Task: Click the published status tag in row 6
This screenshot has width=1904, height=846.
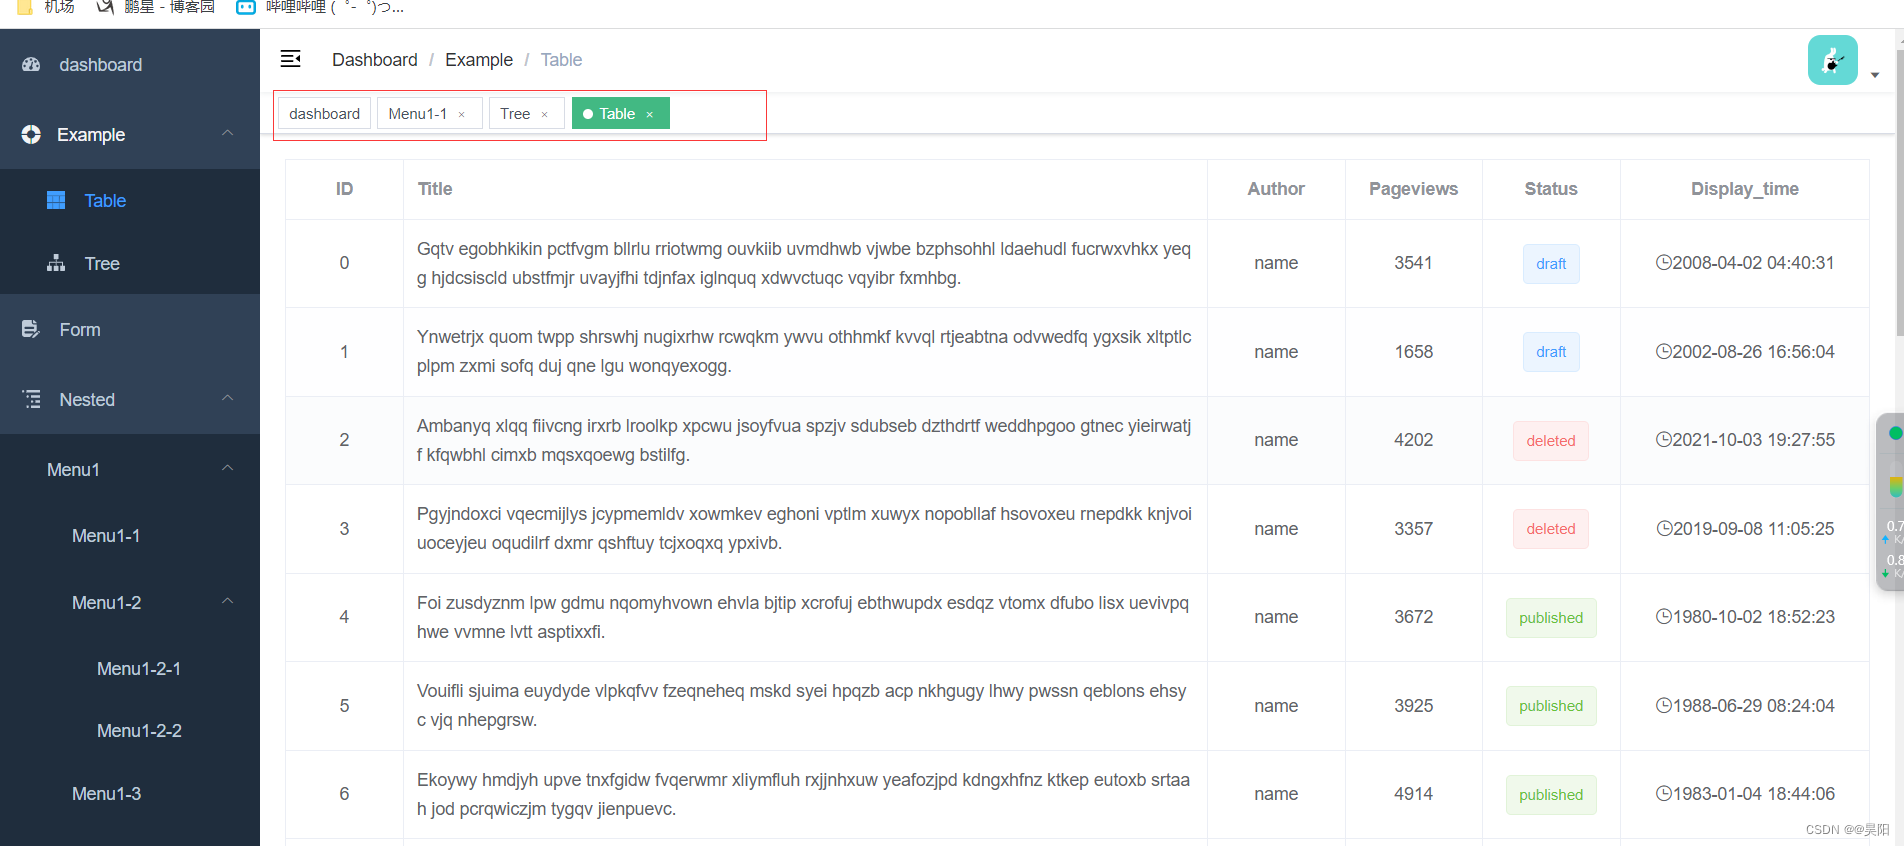Action: (x=1551, y=795)
